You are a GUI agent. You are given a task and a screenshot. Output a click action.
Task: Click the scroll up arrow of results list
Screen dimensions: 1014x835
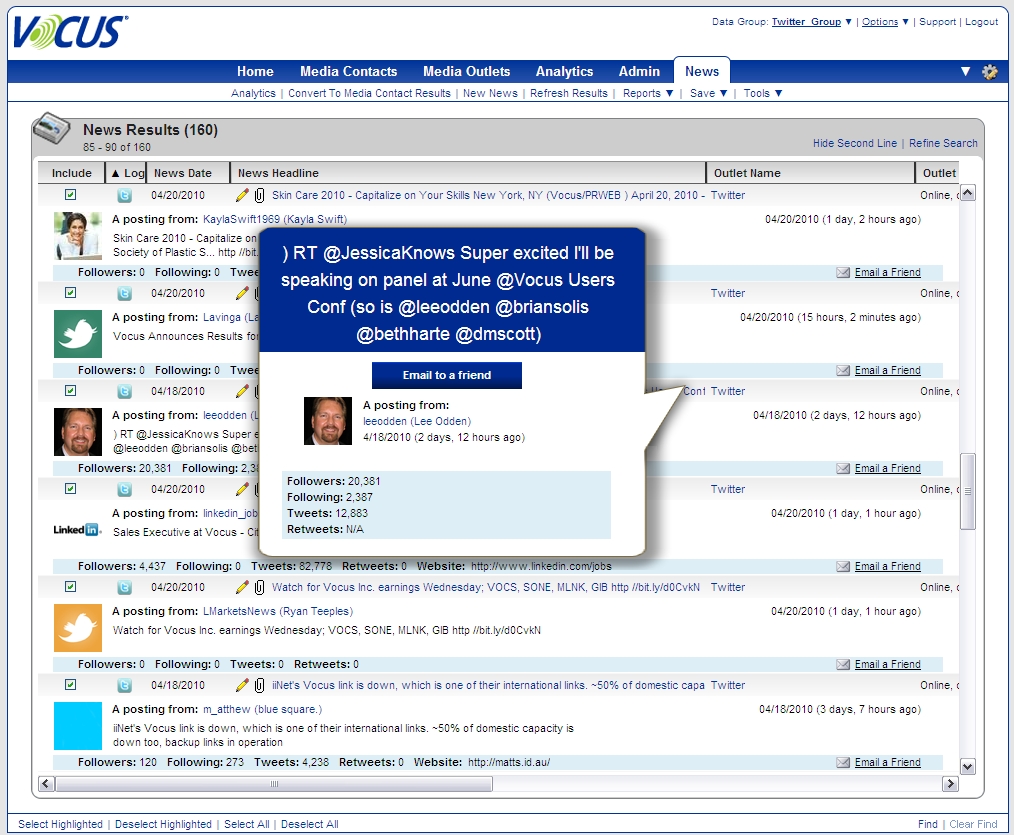pos(967,193)
